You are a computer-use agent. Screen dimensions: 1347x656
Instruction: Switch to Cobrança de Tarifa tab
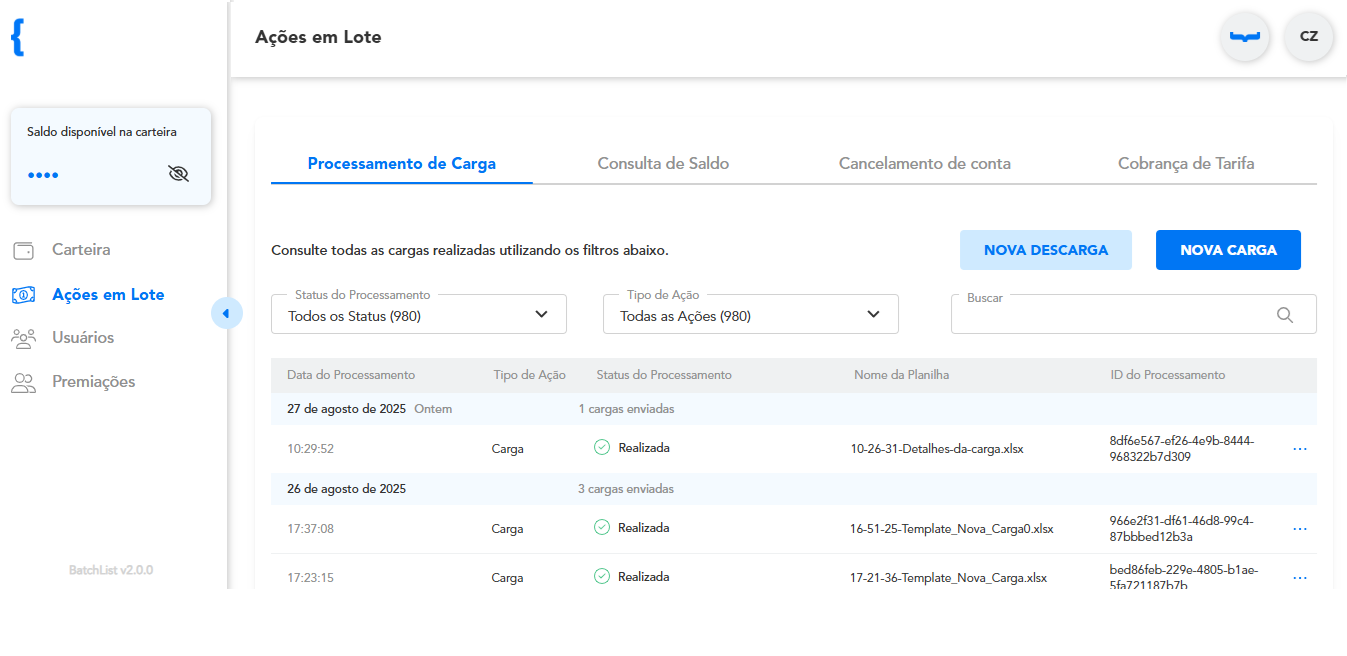click(x=1186, y=164)
